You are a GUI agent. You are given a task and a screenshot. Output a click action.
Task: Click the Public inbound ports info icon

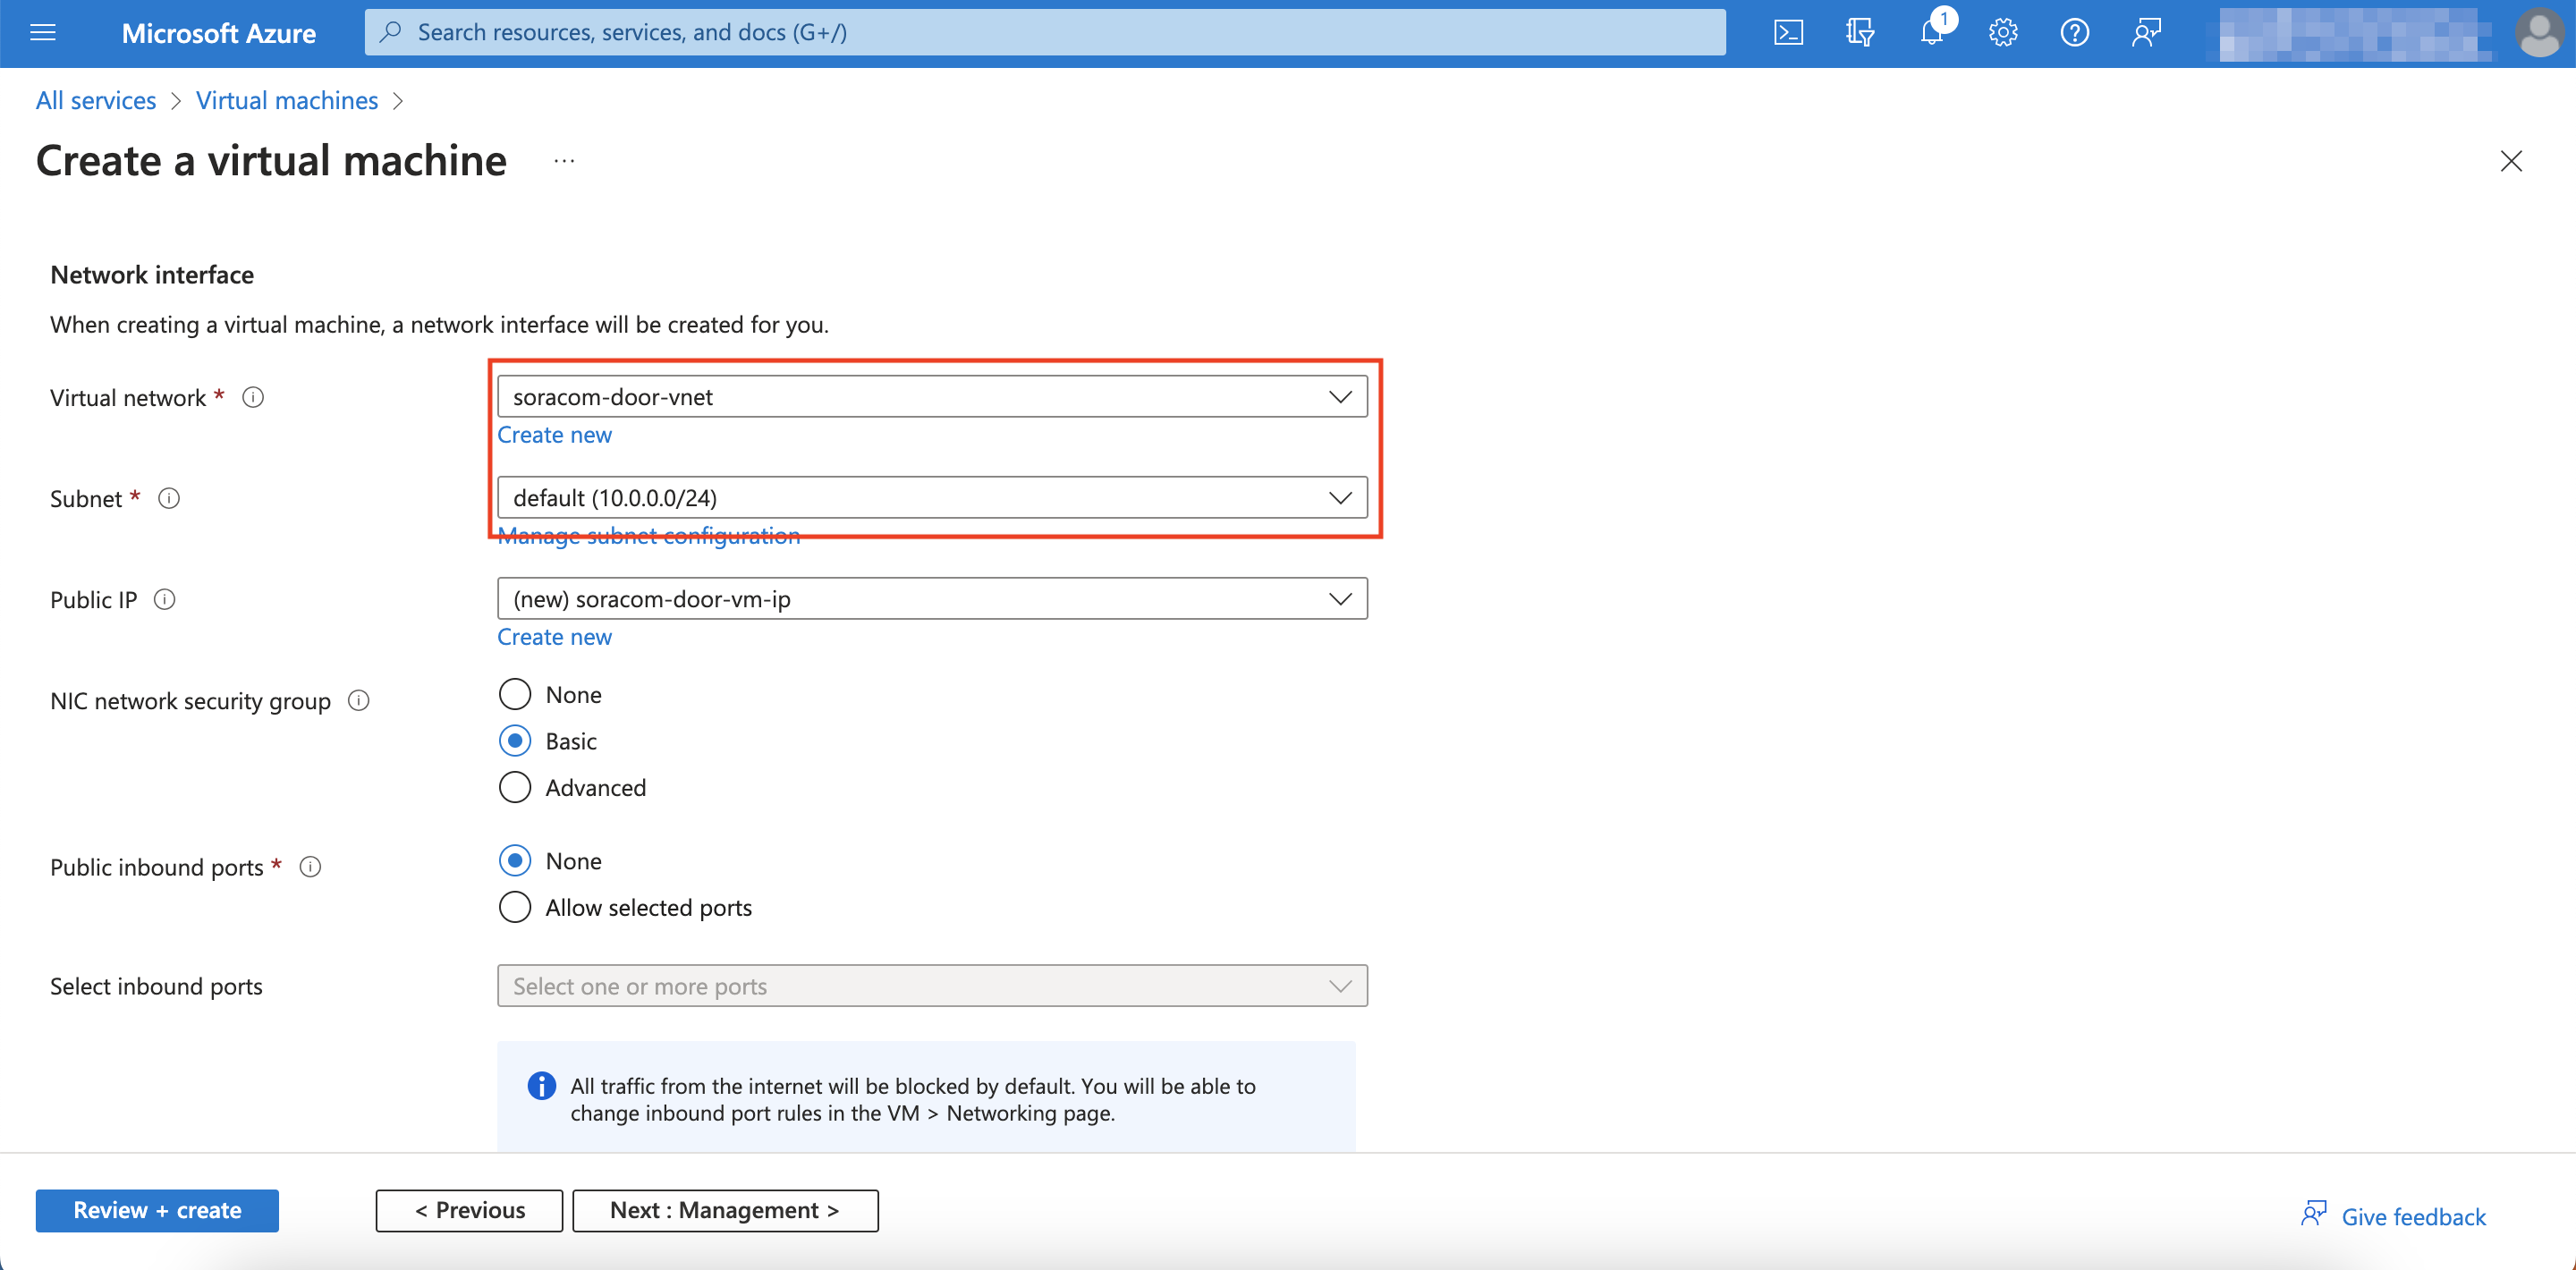point(310,867)
